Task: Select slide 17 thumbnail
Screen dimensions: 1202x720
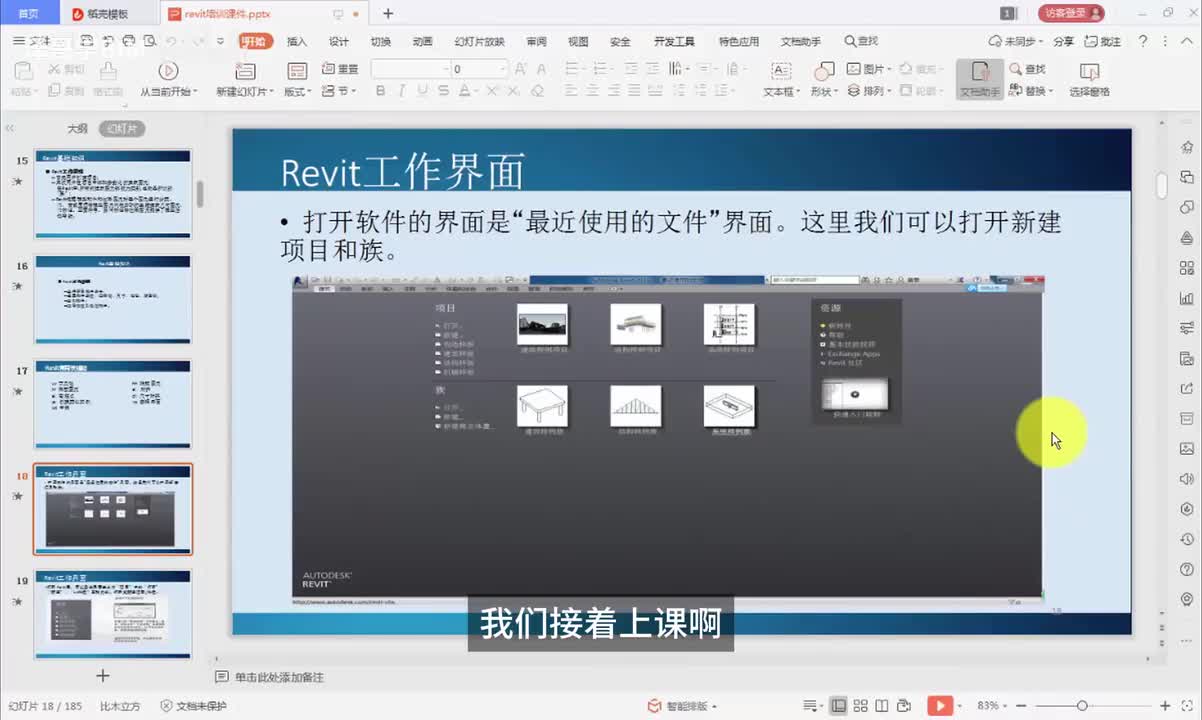Action: tap(113, 404)
